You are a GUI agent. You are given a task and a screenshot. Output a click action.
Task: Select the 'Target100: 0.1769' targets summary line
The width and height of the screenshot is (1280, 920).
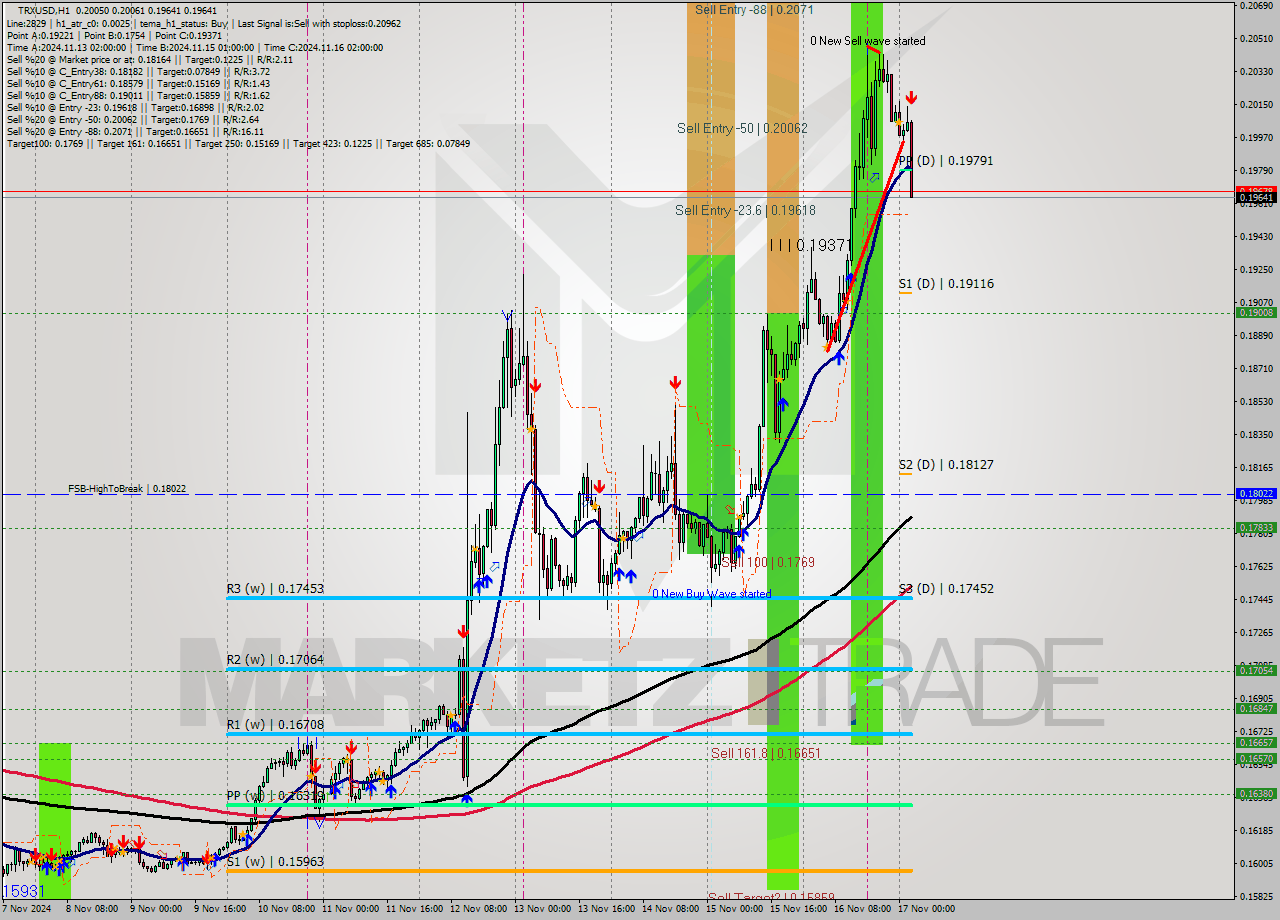coord(238,143)
